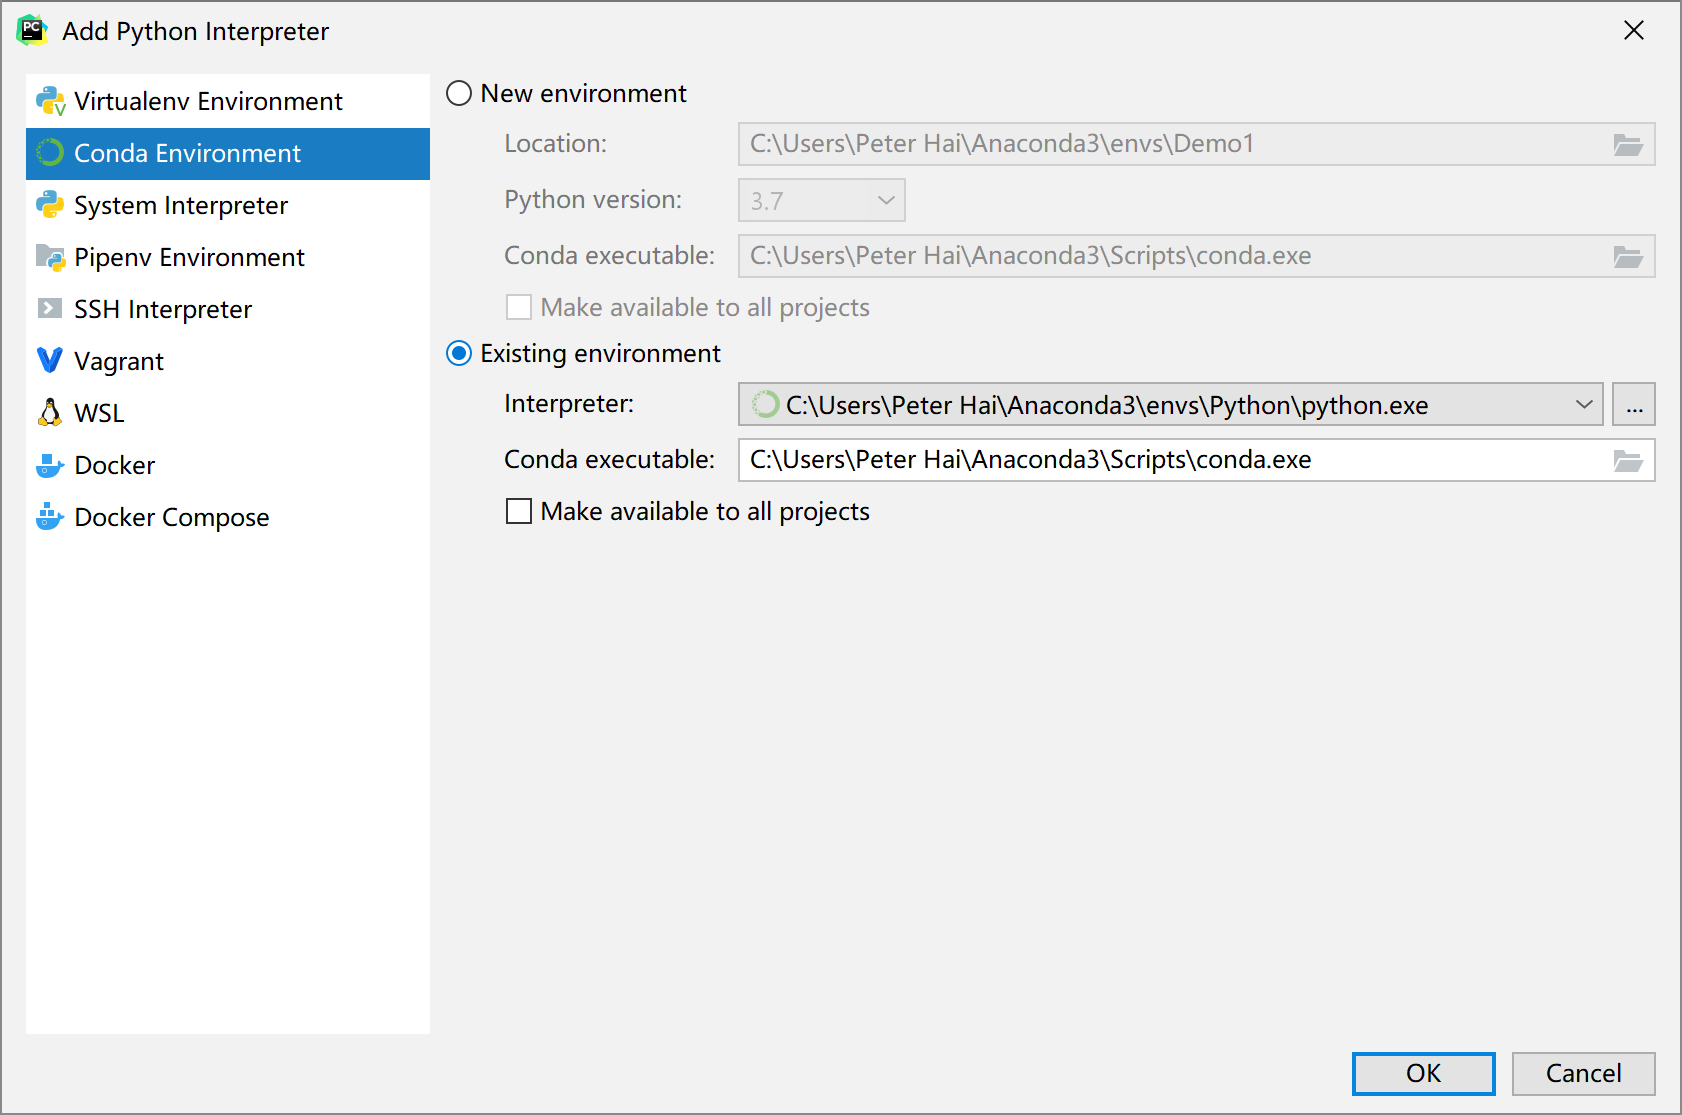Click the PyCharm logo in title bar
The width and height of the screenshot is (1682, 1115).
(32, 31)
